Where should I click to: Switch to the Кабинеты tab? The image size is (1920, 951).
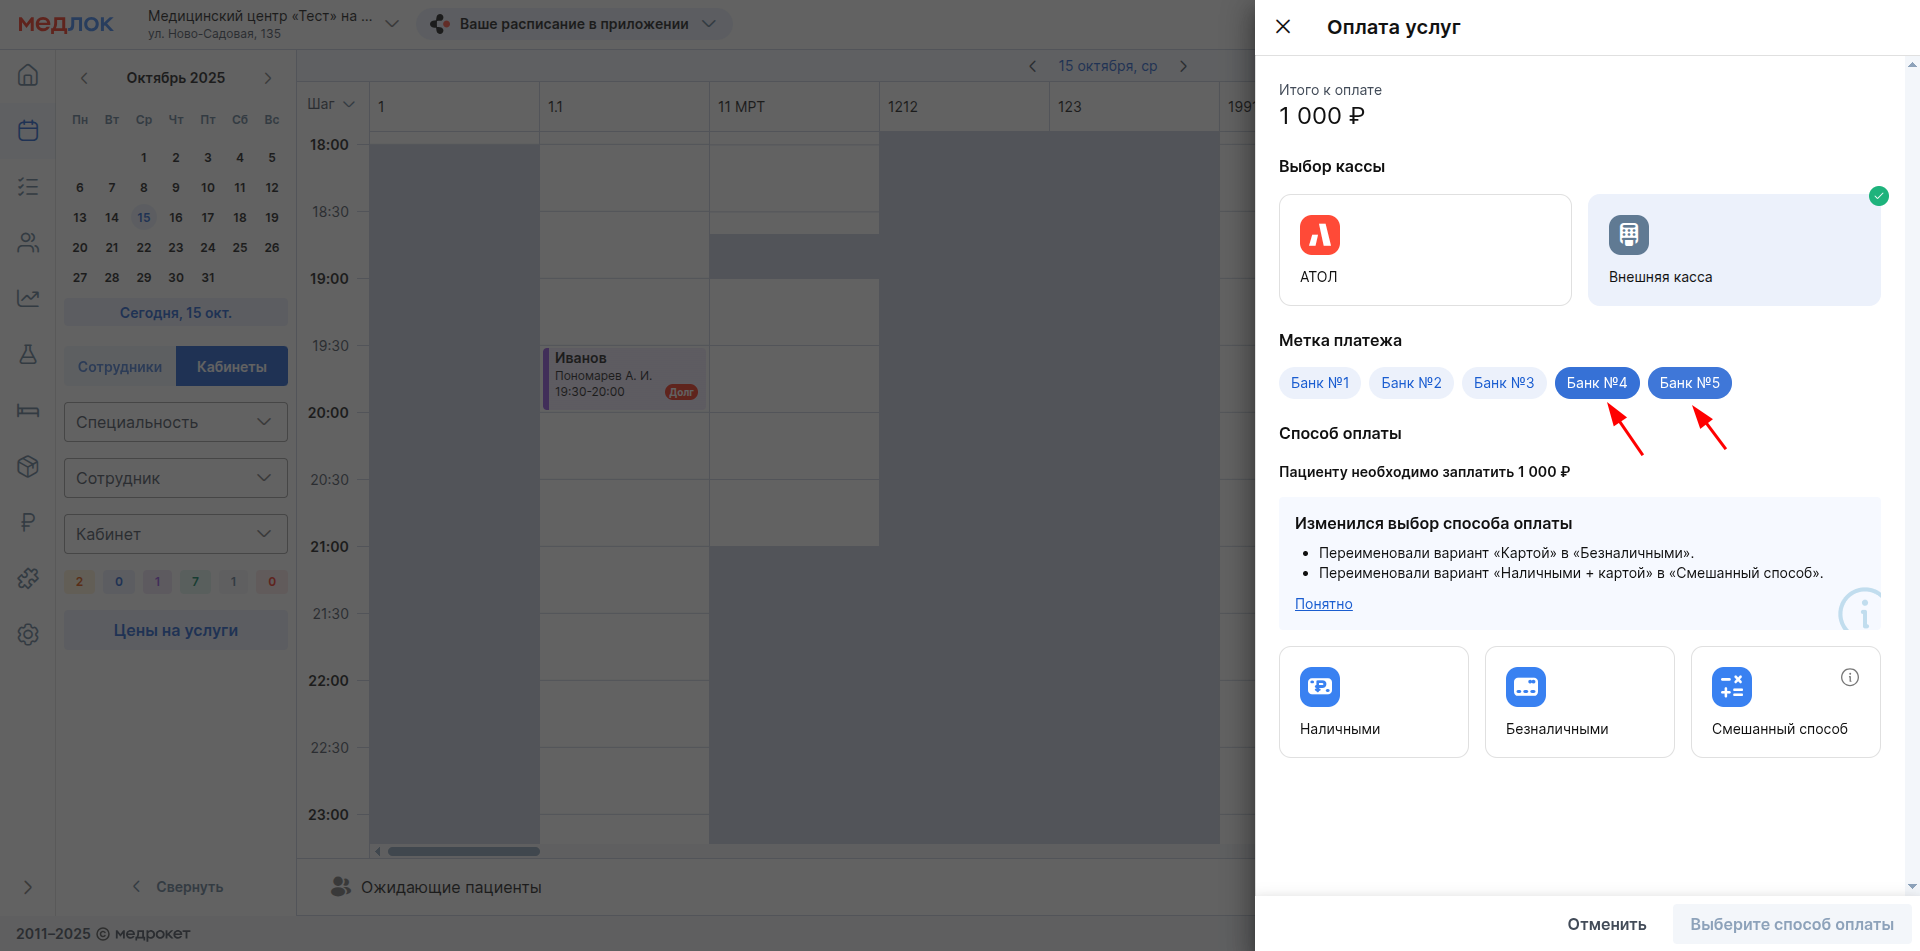(232, 367)
